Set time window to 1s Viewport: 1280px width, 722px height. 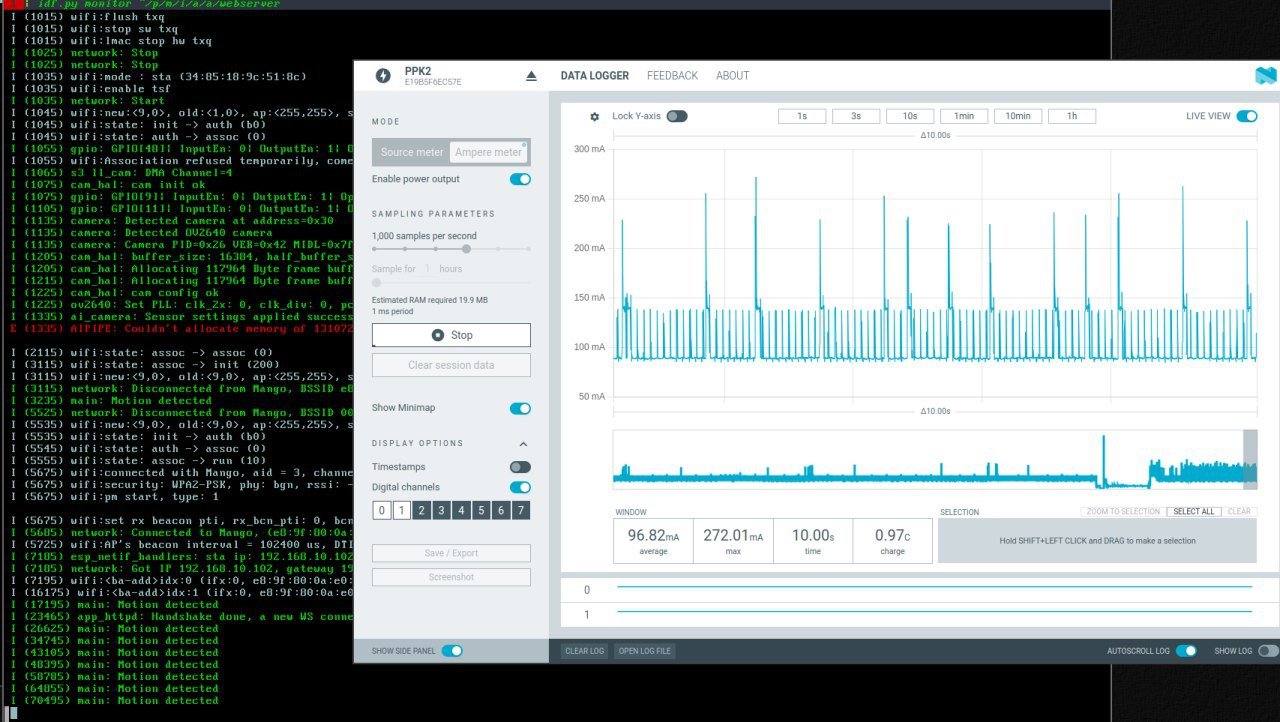tap(802, 116)
